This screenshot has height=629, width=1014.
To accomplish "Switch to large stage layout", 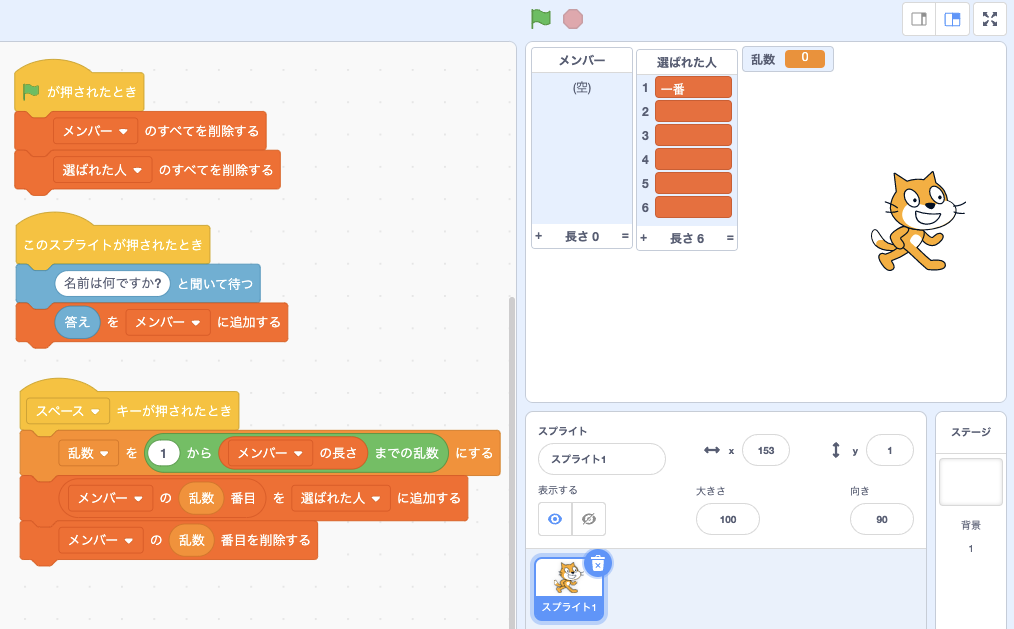I will (x=953, y=19).
